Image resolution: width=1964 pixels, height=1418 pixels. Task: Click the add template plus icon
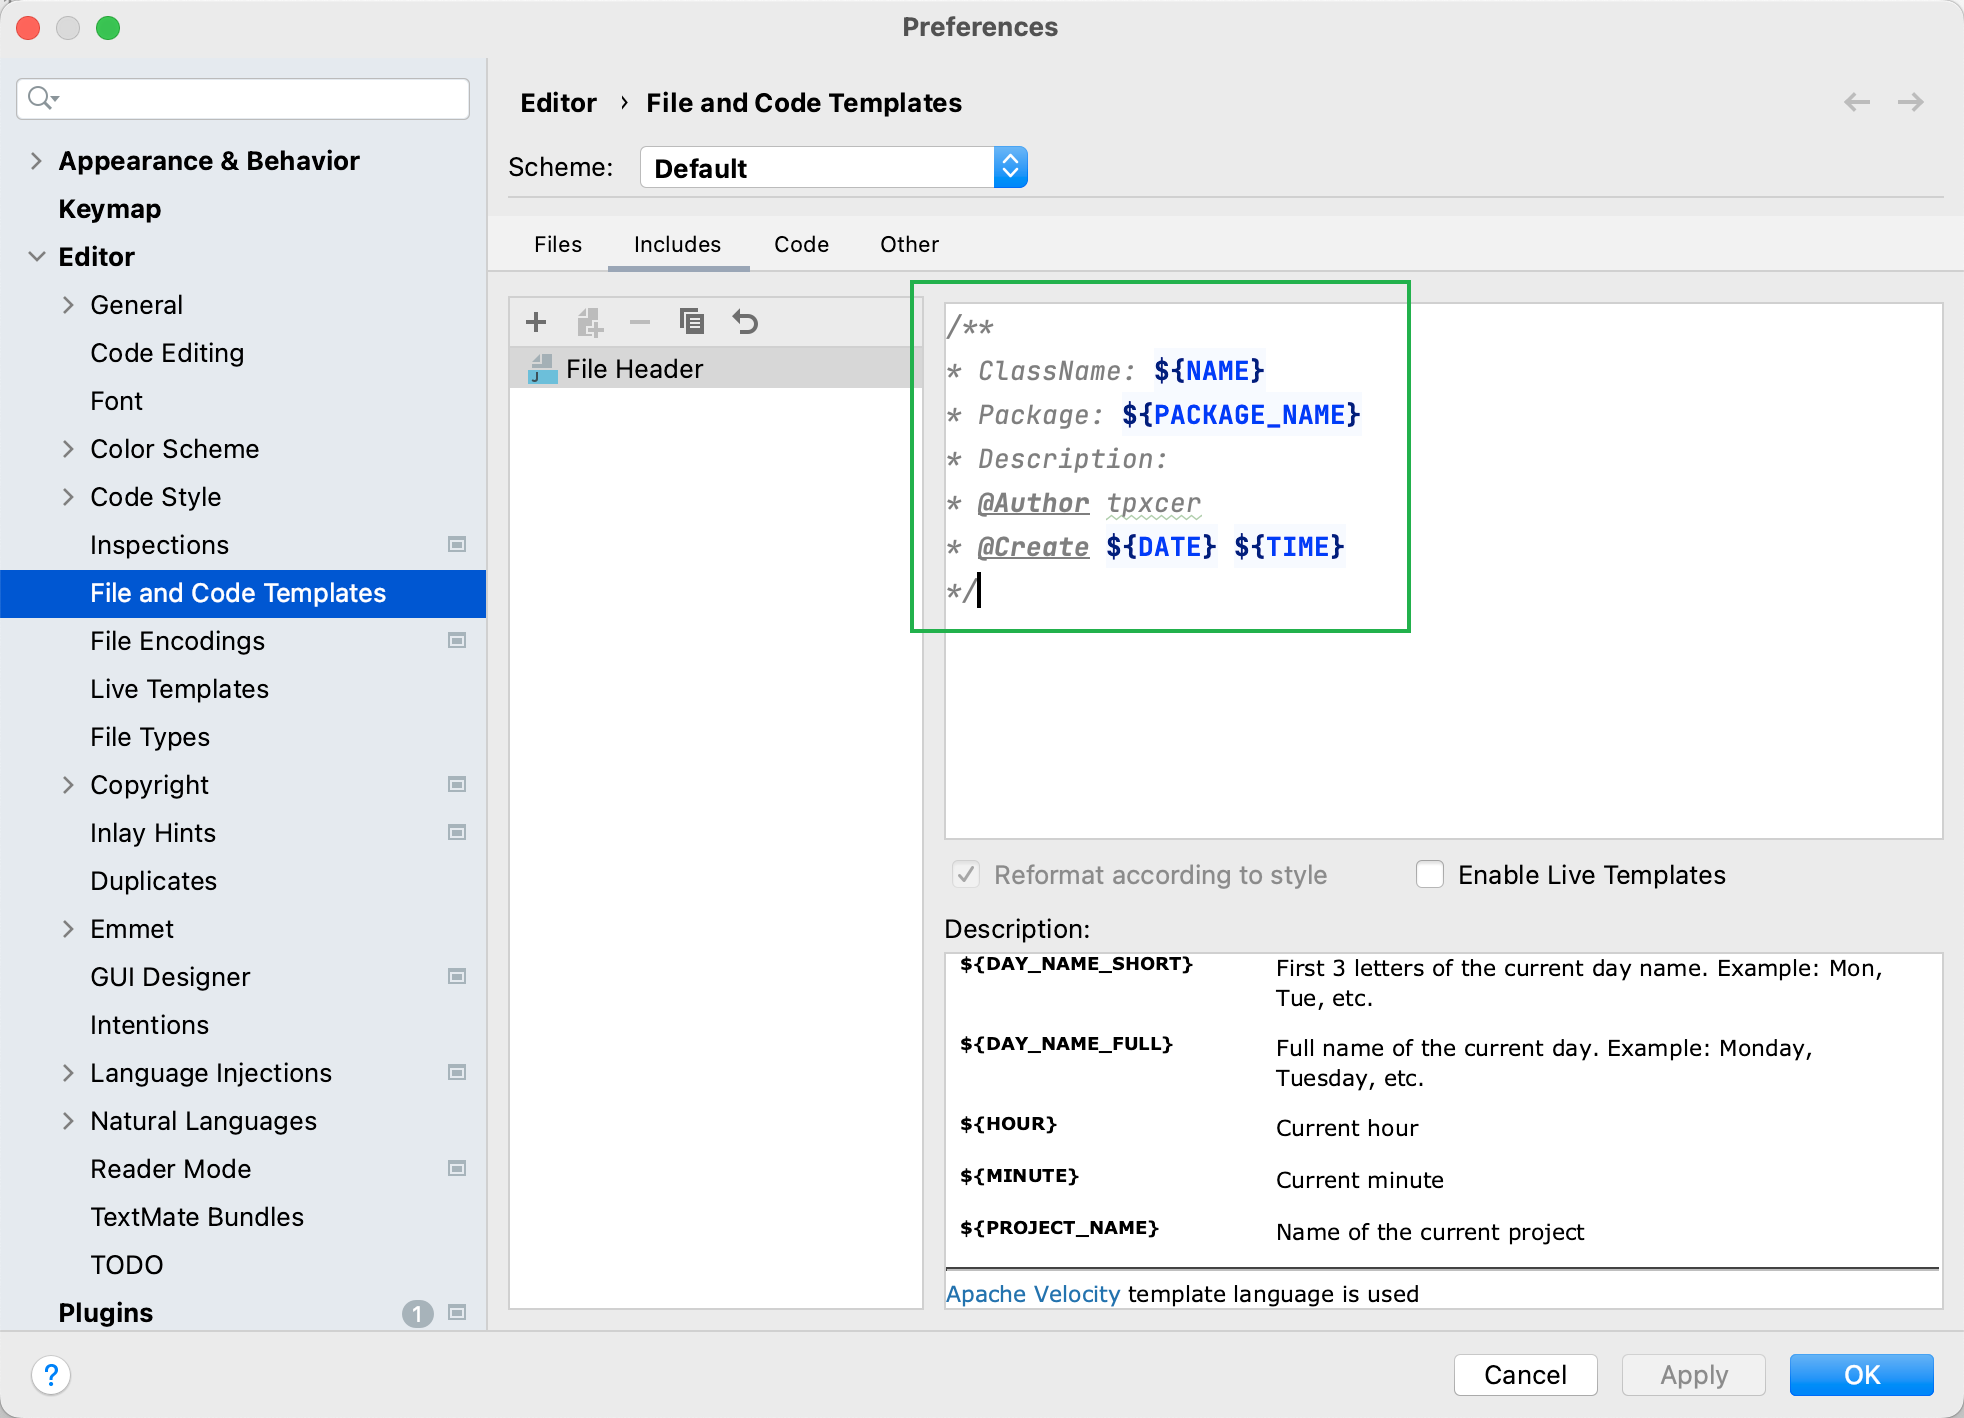tap(536, 322)
